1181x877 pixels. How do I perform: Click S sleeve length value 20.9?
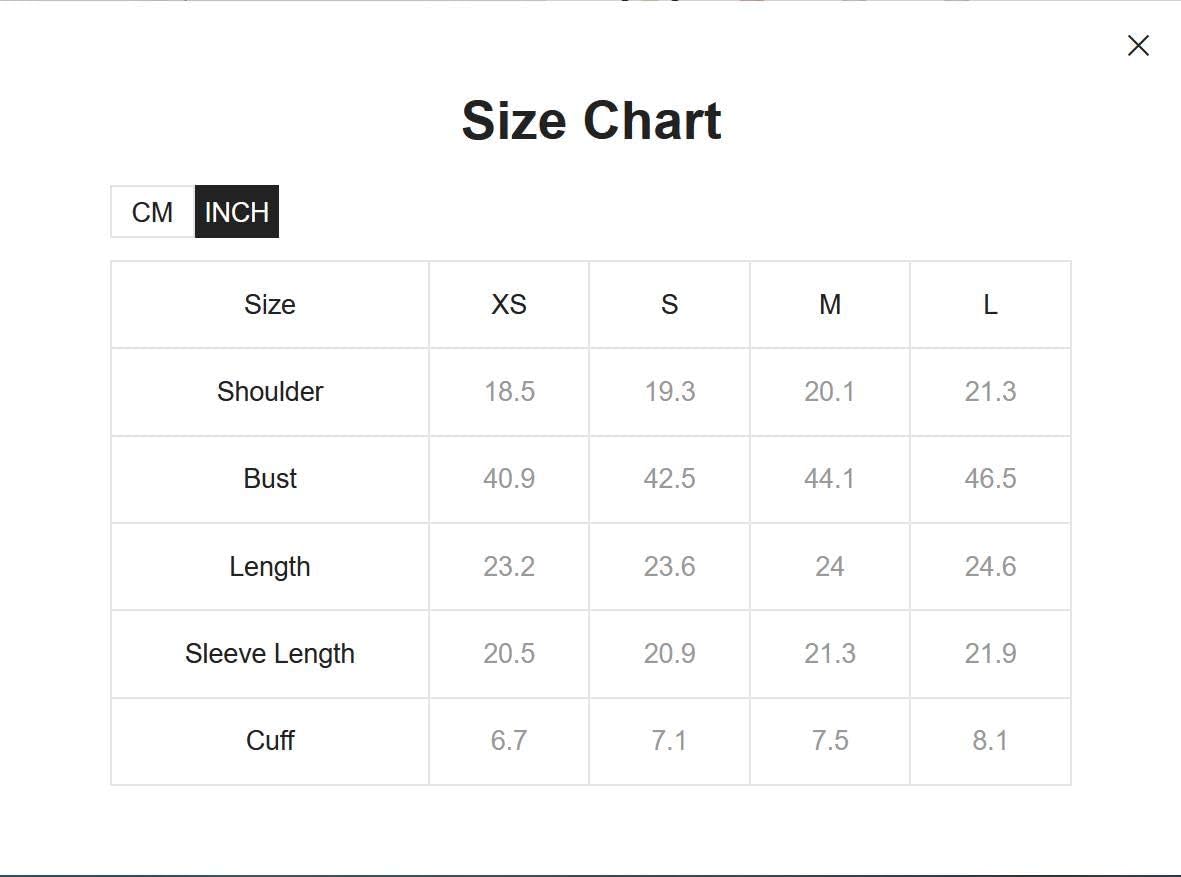pyautogui.click(x=670, y=654)
